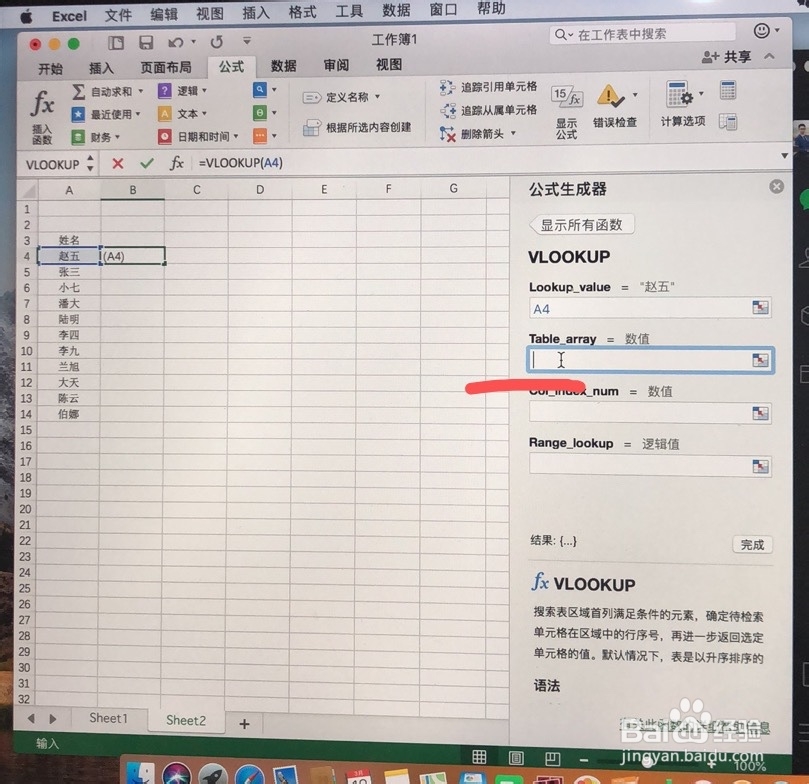Click the Save icon in title bar
This screenshot has width=809, height=784.
tap(146, 42)
